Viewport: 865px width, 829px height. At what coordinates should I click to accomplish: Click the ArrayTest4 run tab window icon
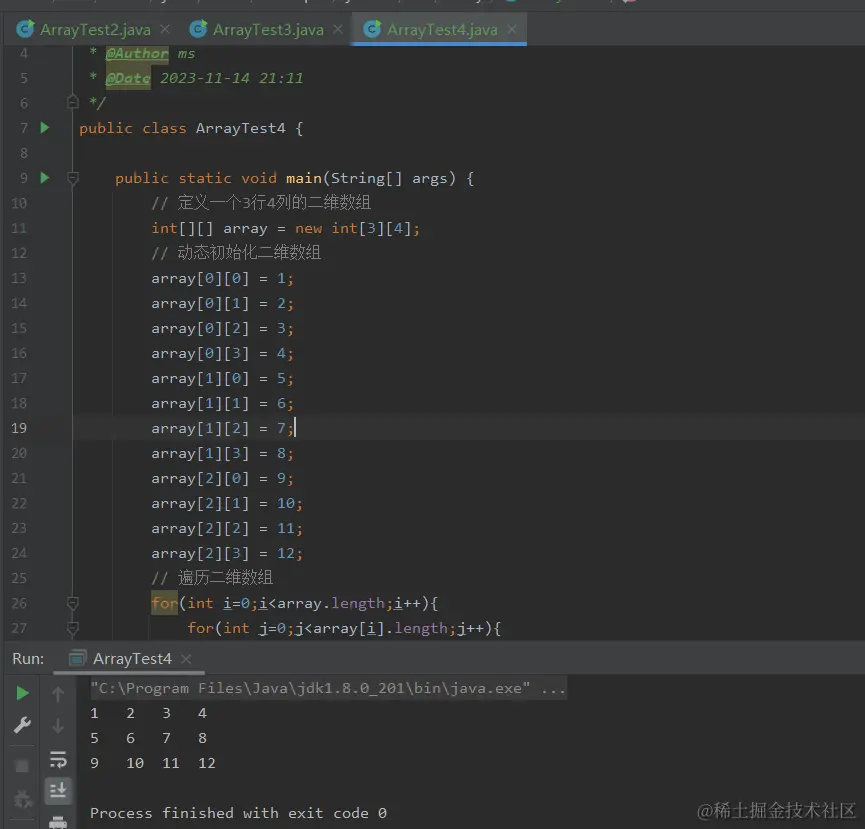pos(77,658)
